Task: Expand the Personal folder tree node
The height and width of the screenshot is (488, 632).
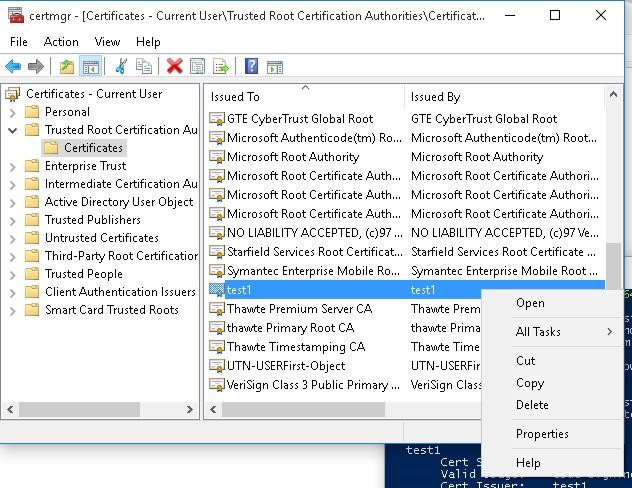Action: pyautogui.click(x=12, y=112)
